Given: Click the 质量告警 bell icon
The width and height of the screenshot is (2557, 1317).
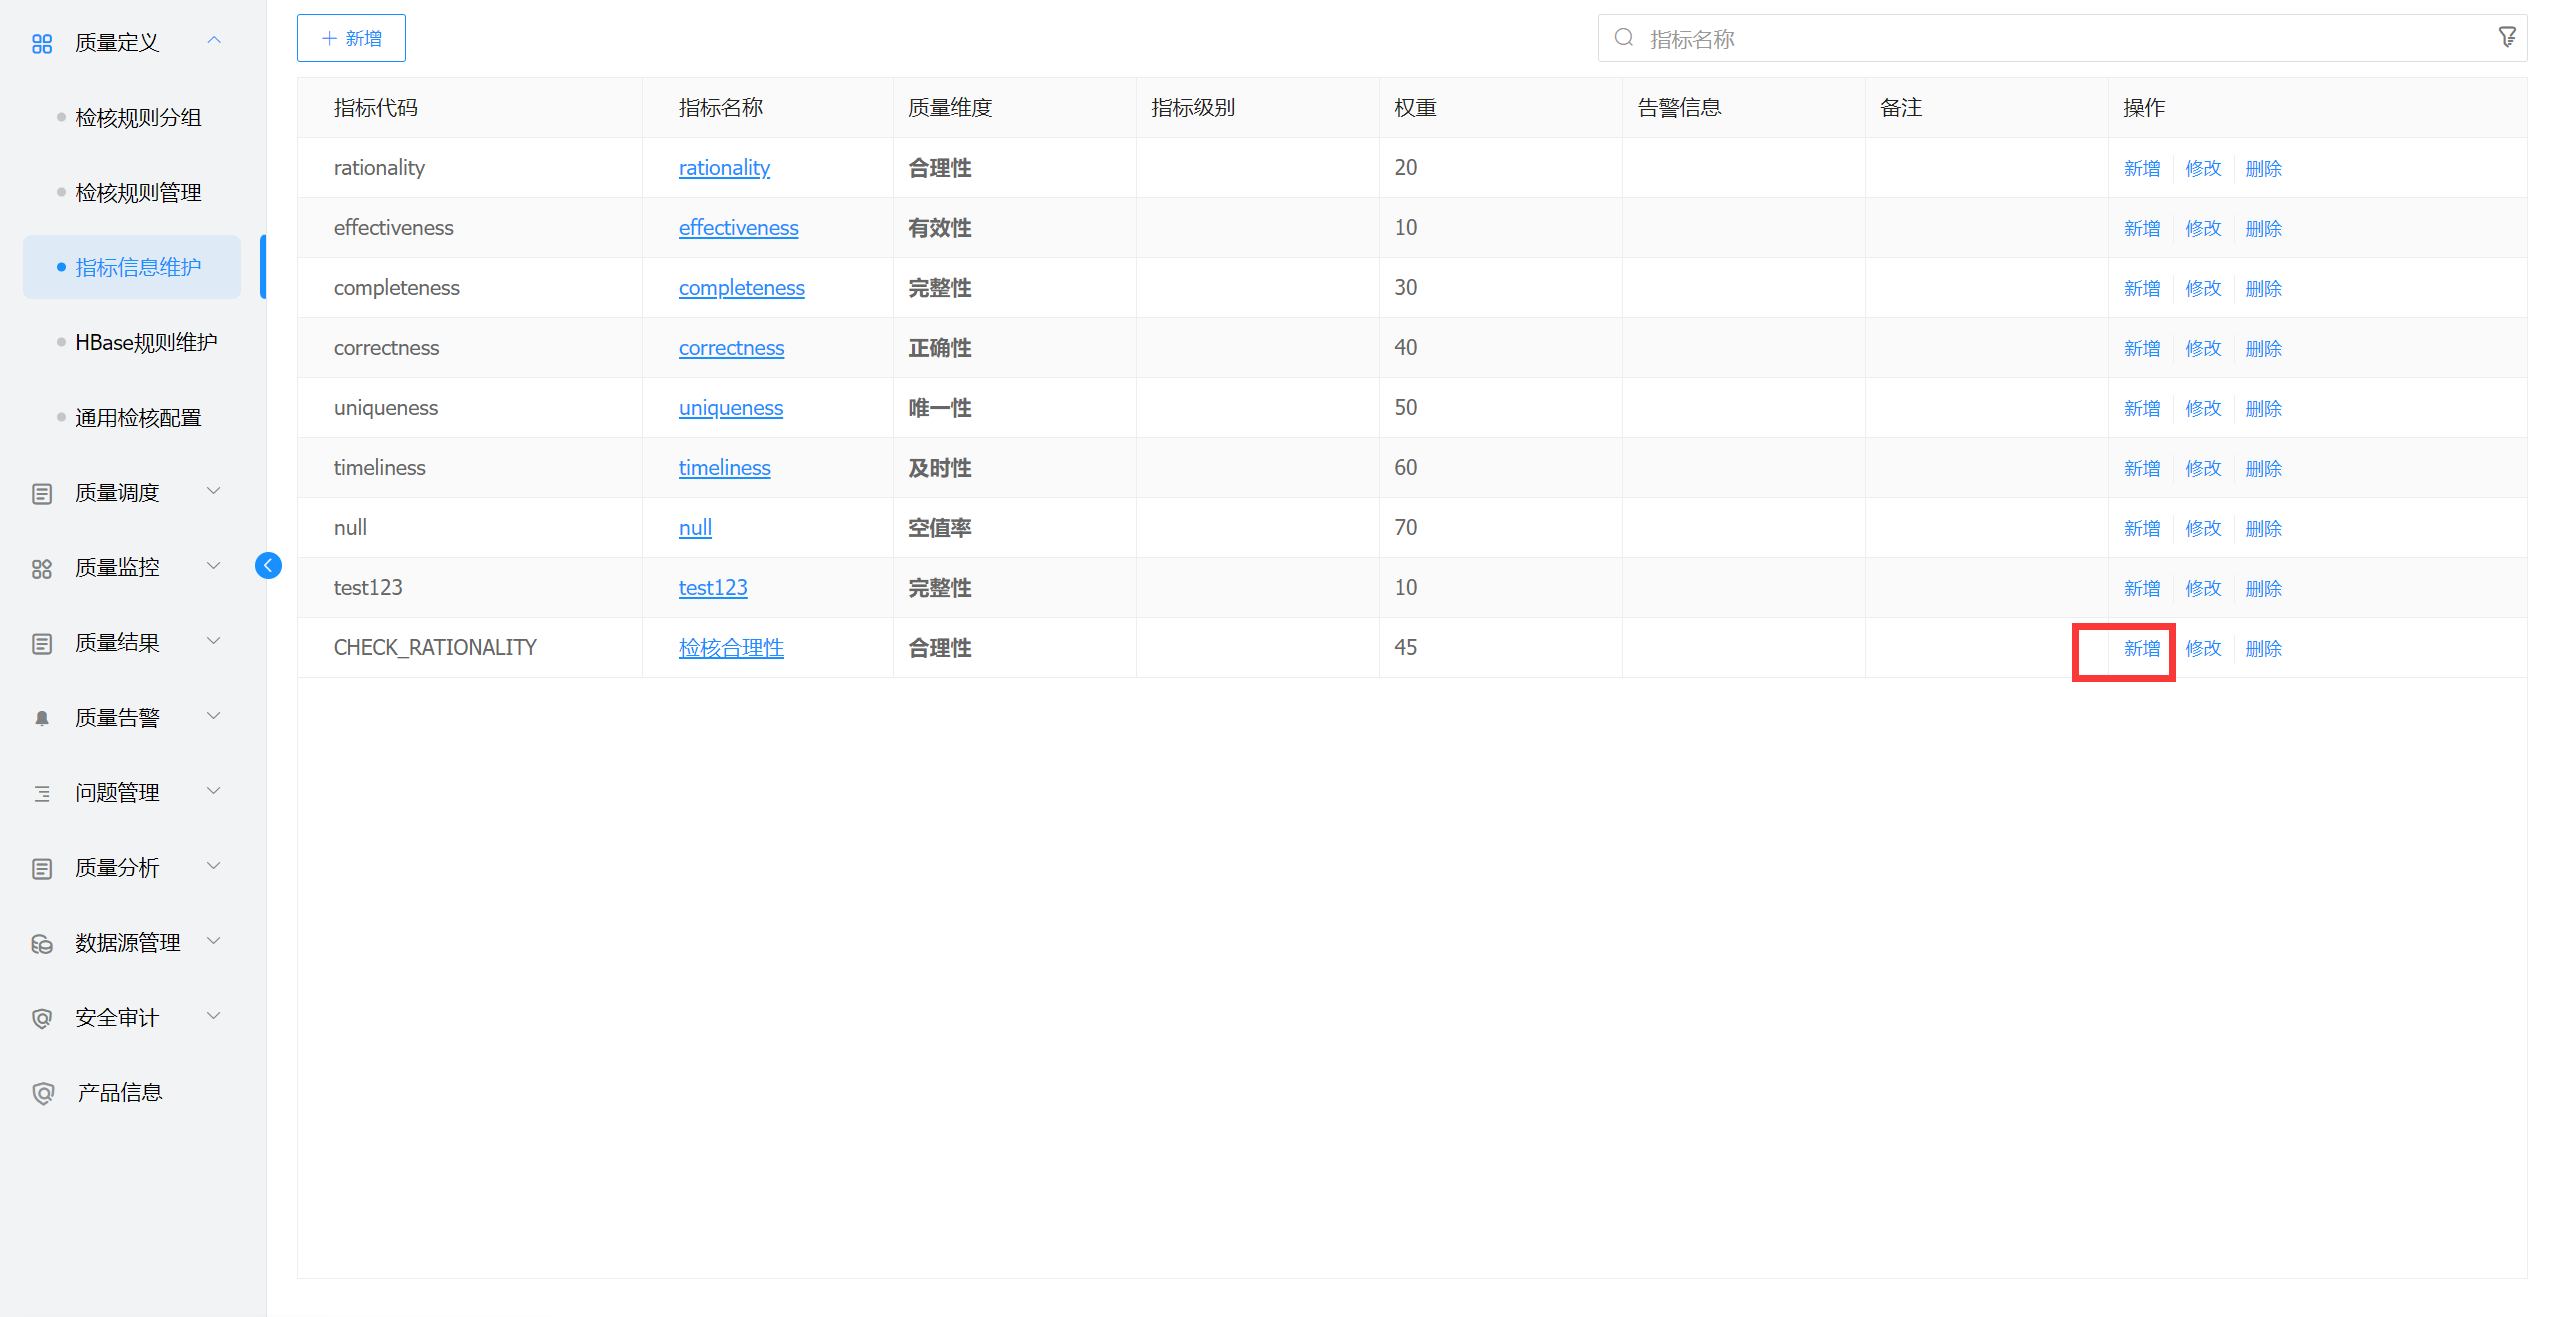Looking at the screenshot, I should 42,718.
